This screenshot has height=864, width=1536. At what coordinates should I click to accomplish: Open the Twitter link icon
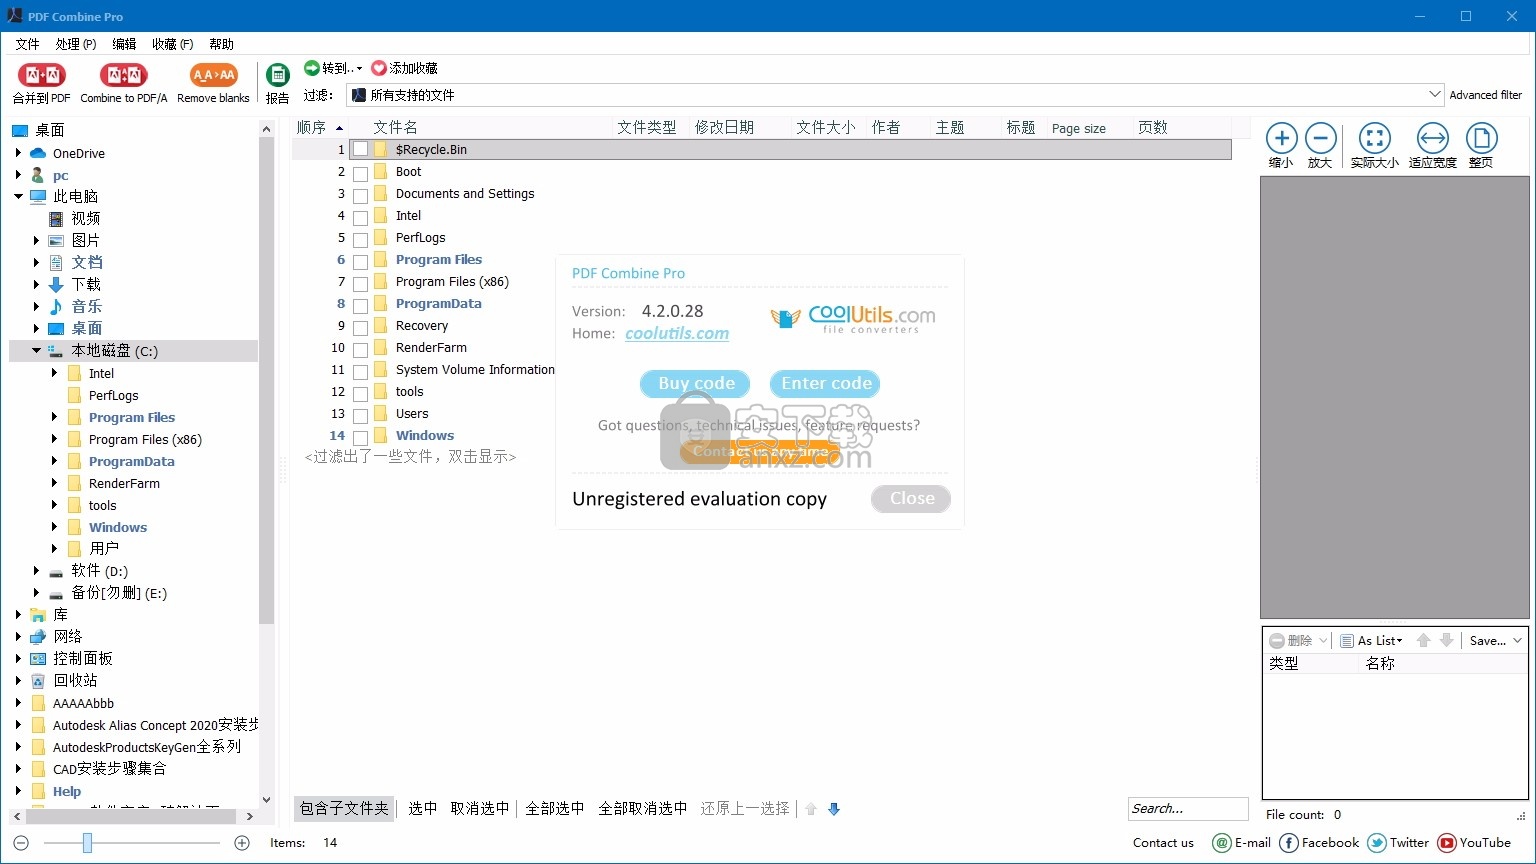point(1377,843)
